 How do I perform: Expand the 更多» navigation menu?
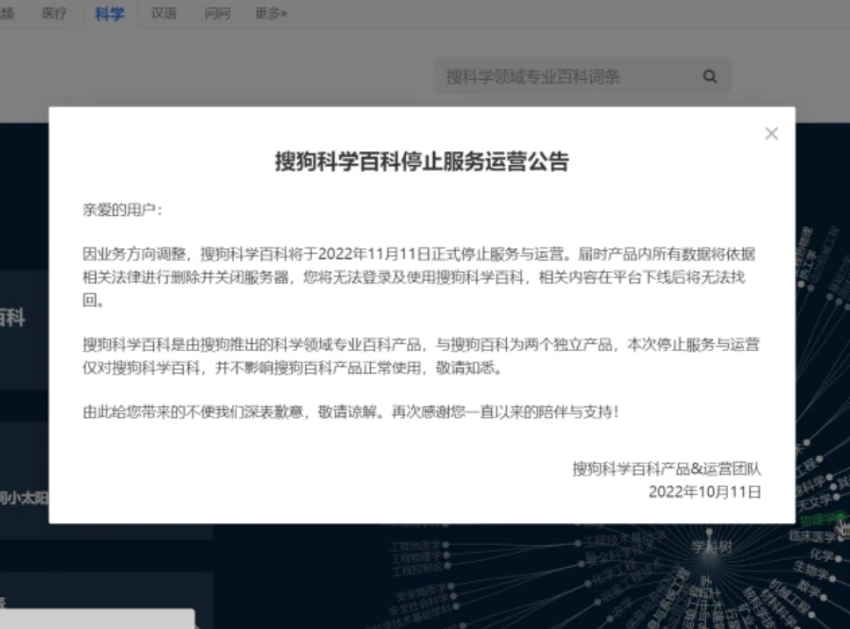(270, 13)
